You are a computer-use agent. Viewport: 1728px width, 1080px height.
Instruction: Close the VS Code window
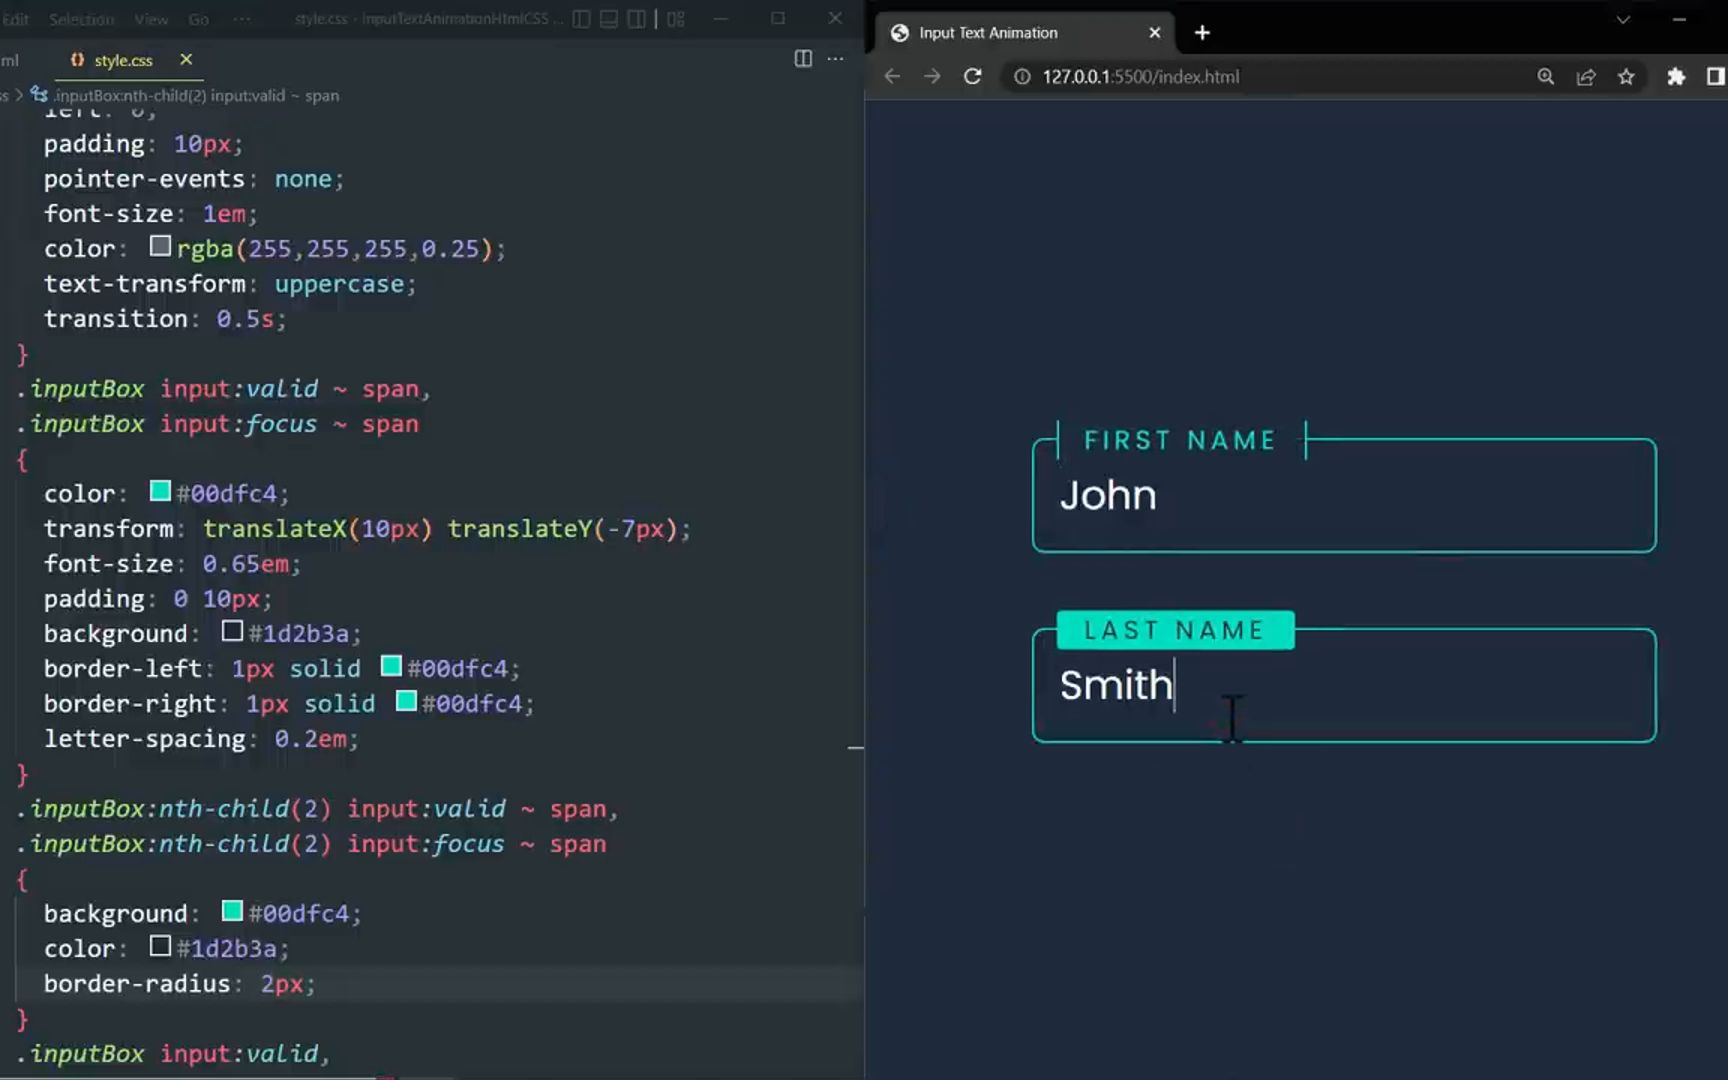(835, 18)
